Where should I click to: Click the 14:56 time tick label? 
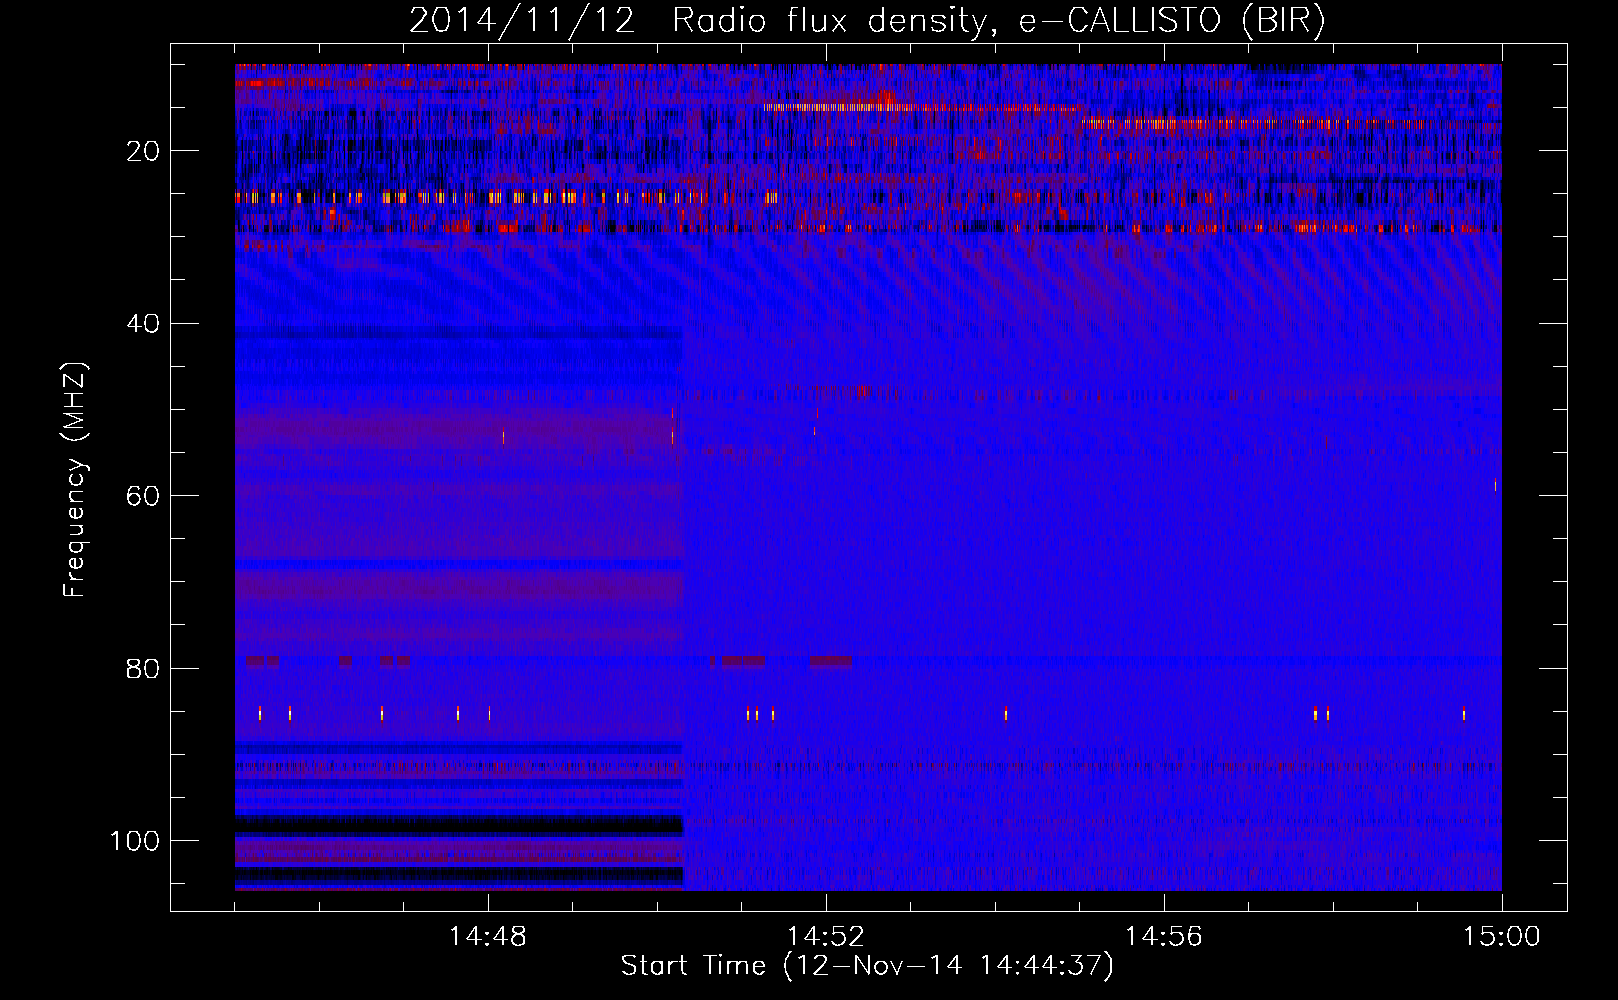click(x=1164, y=937)
